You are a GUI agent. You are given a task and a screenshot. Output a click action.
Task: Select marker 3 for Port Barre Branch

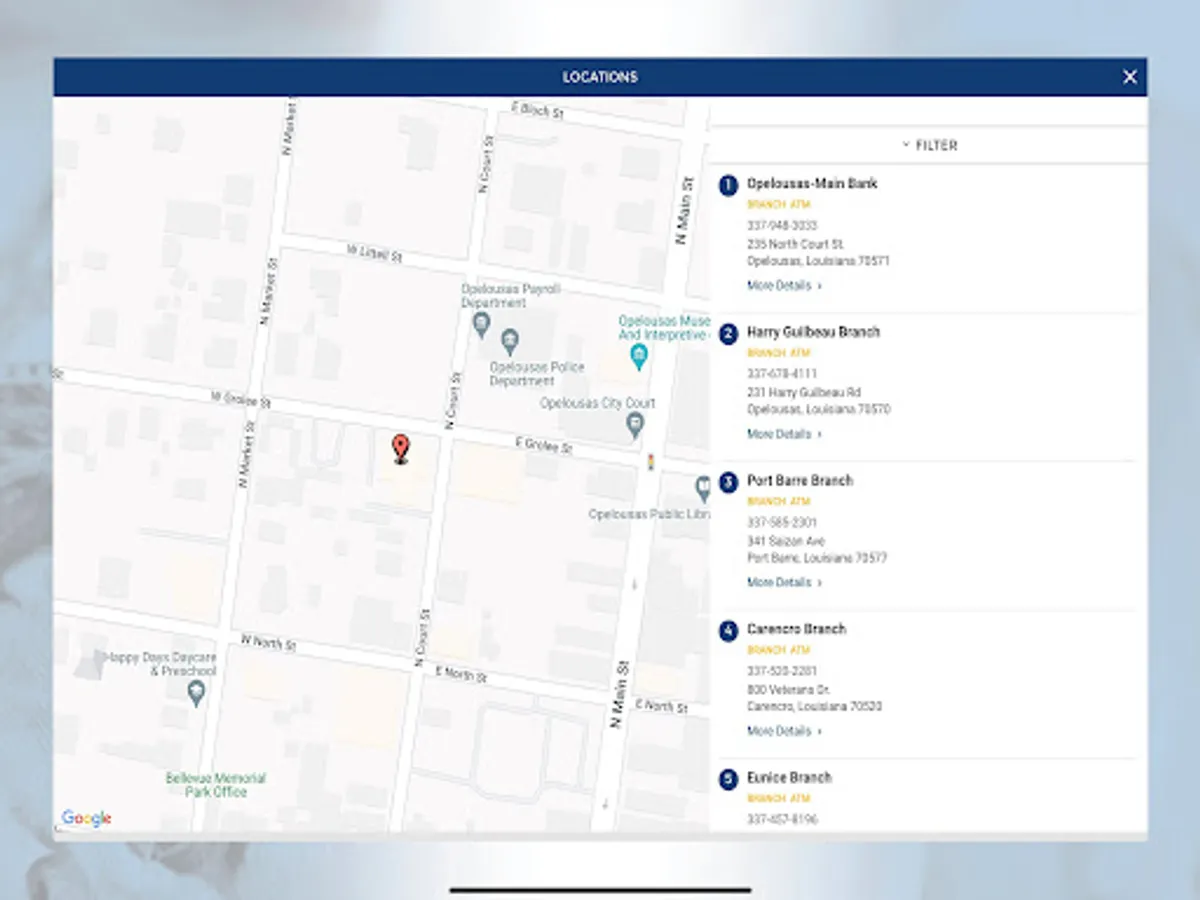click(x=728, y=482)
